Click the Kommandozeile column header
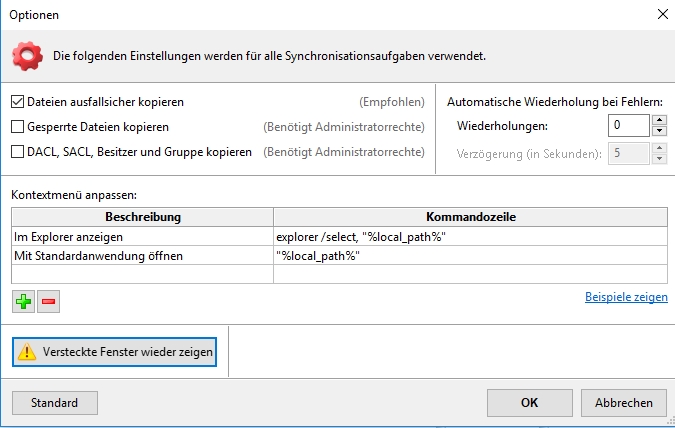This screenshot has height=428, width=675. point(471,217)
